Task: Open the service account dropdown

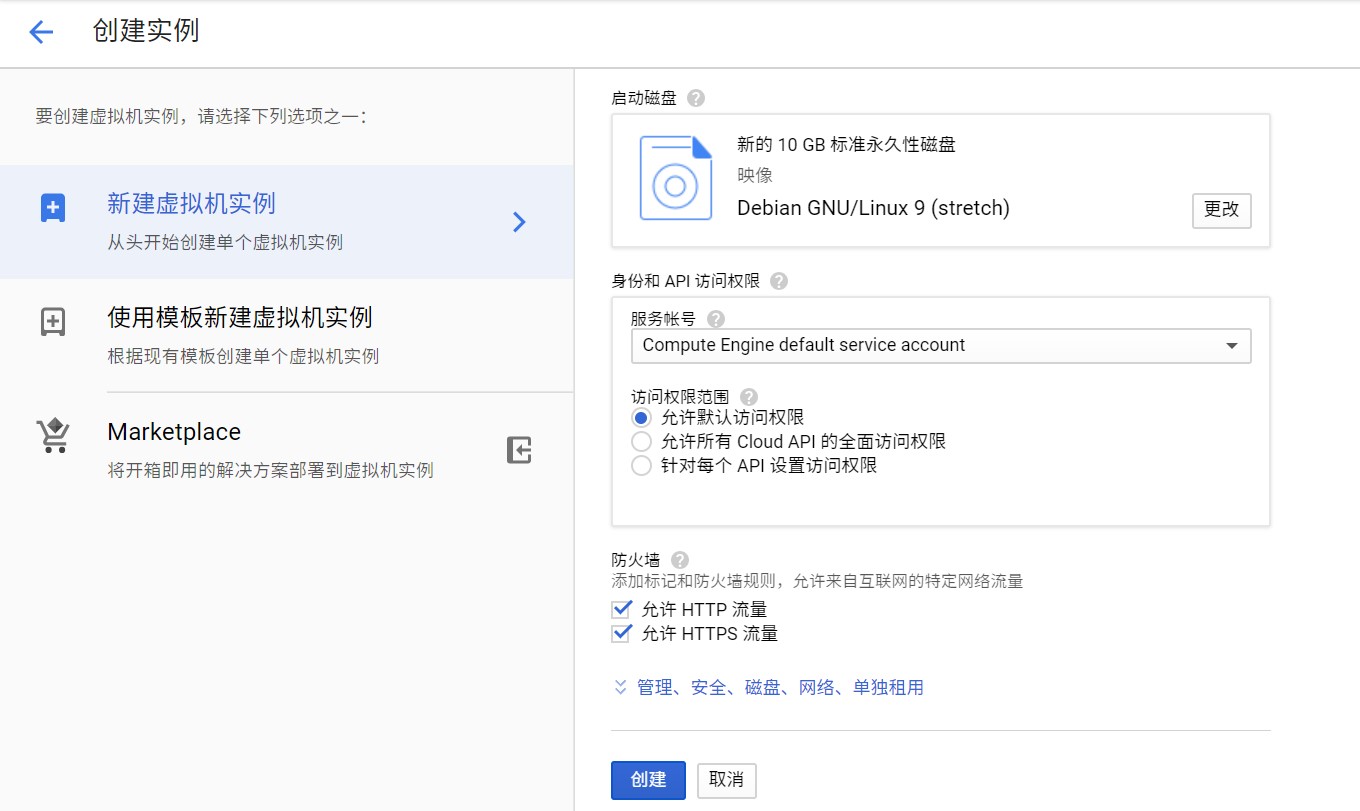Action: pyautogui.click(x=940, y=346)
